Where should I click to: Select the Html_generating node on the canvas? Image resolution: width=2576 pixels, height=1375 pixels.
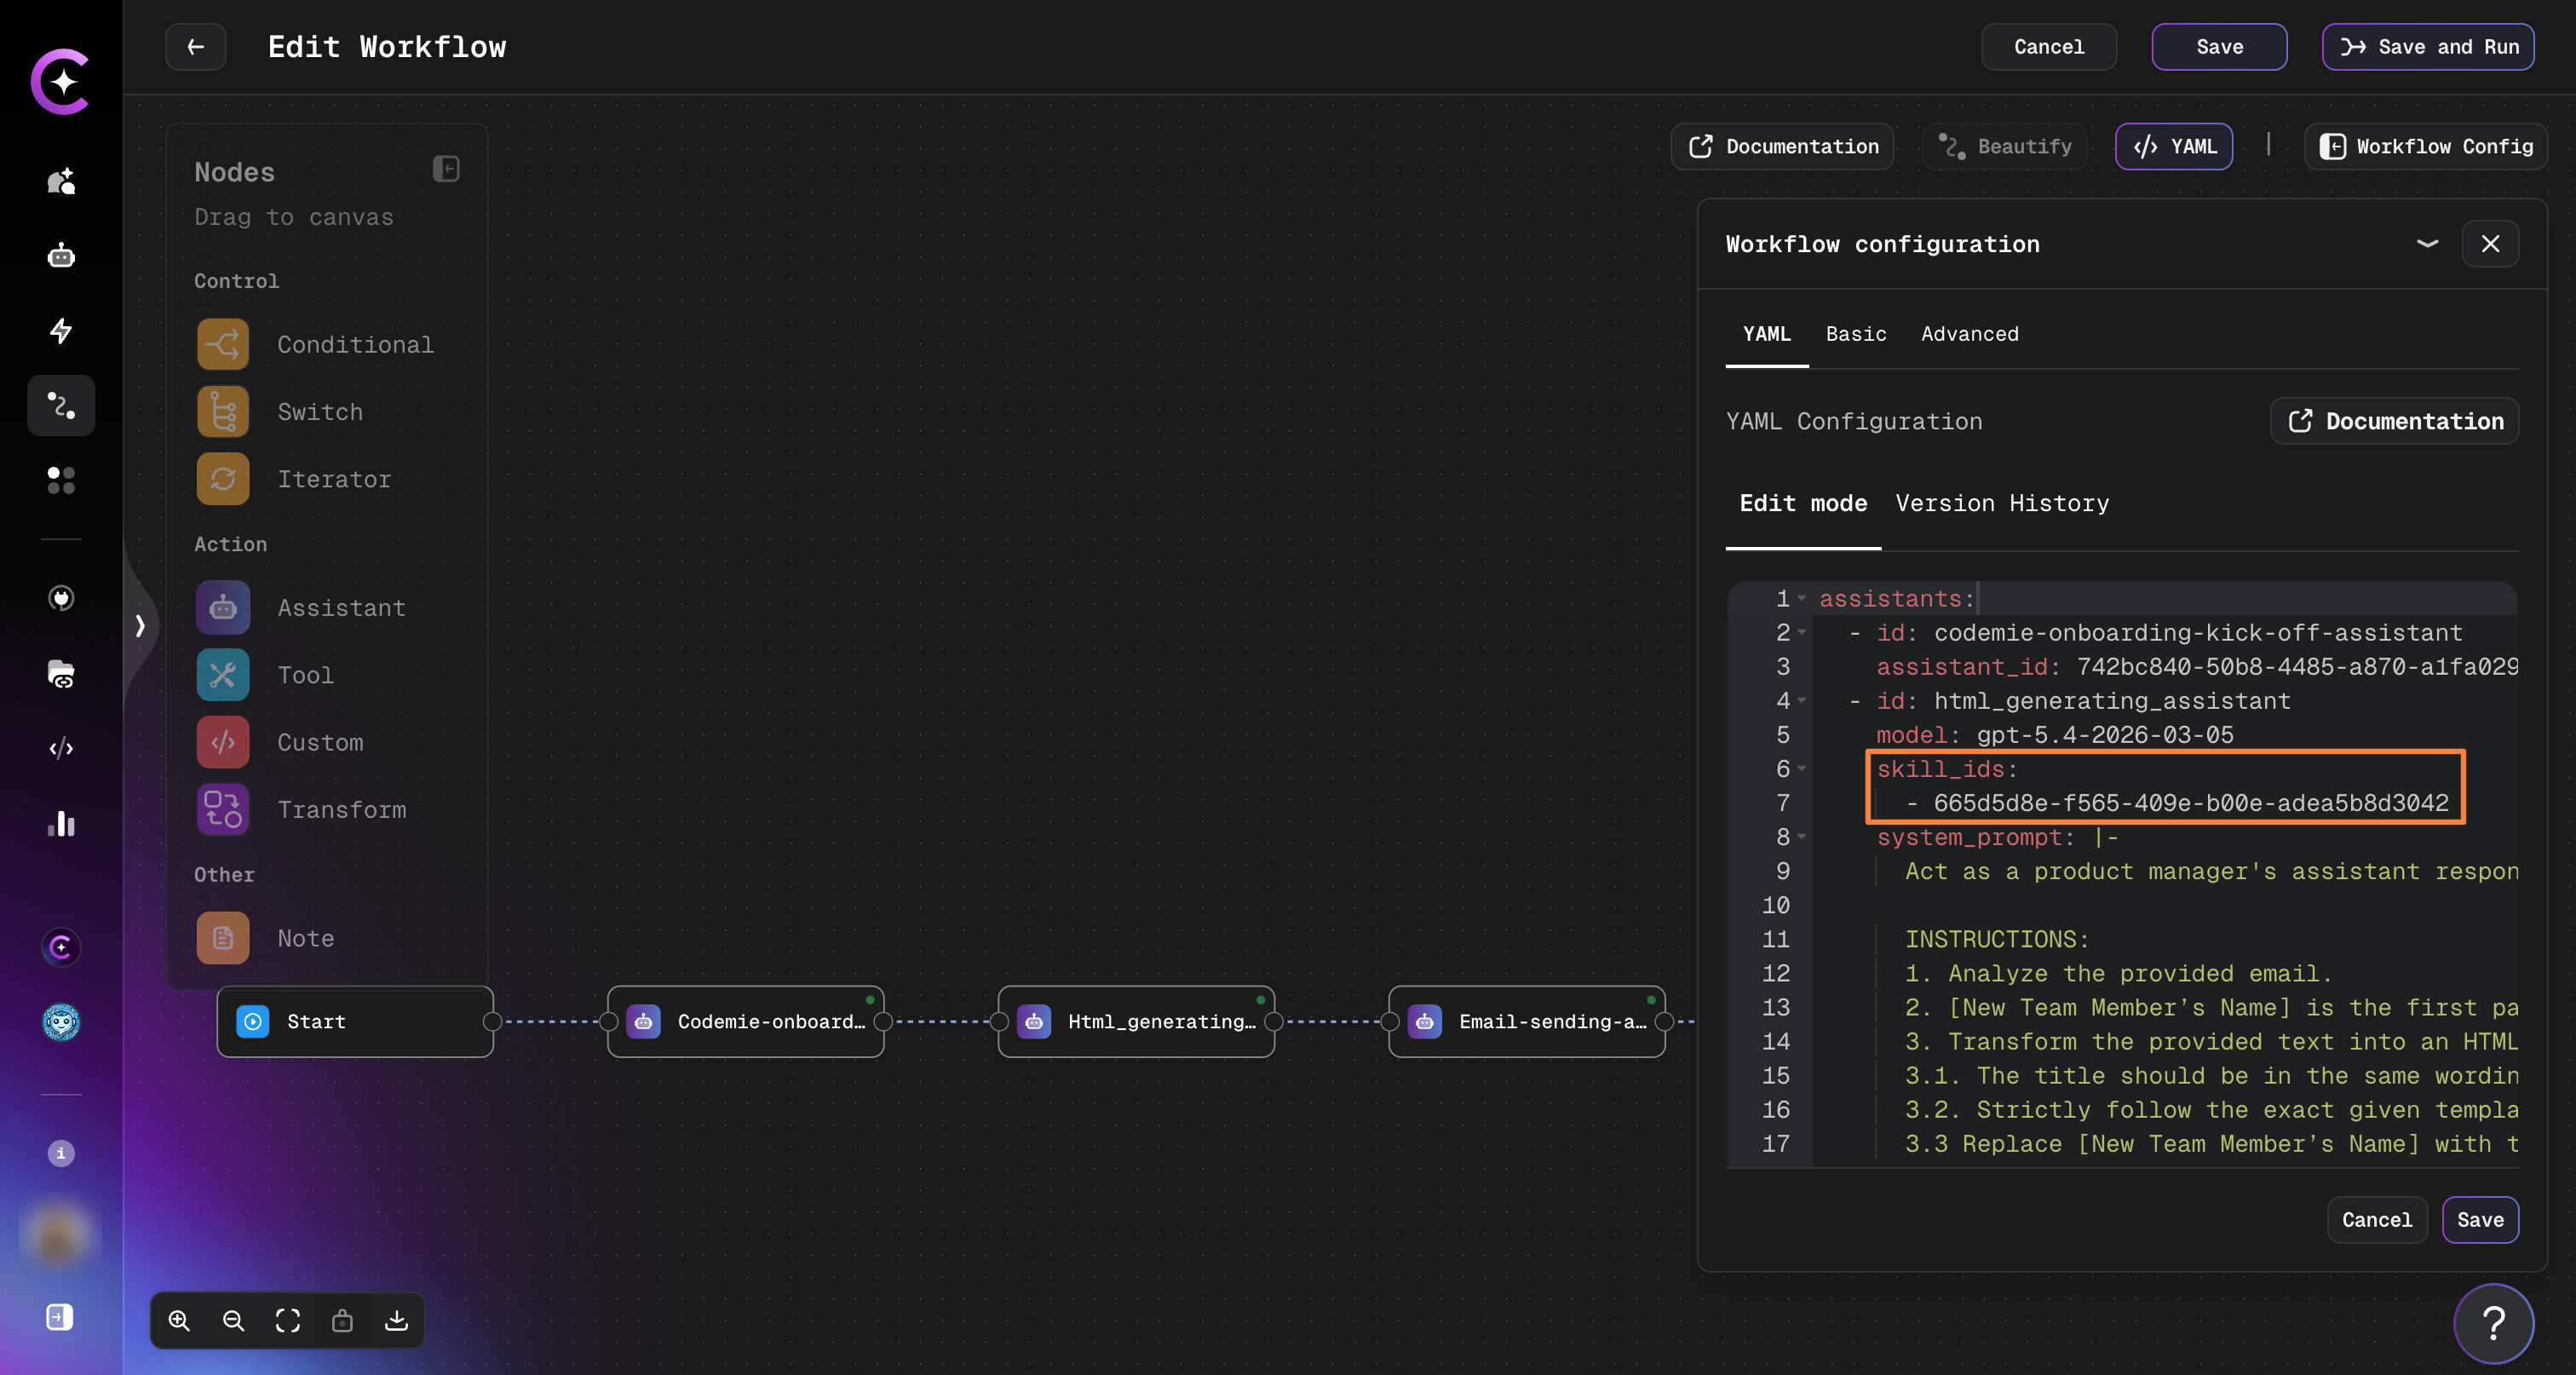(1136, 1021)
